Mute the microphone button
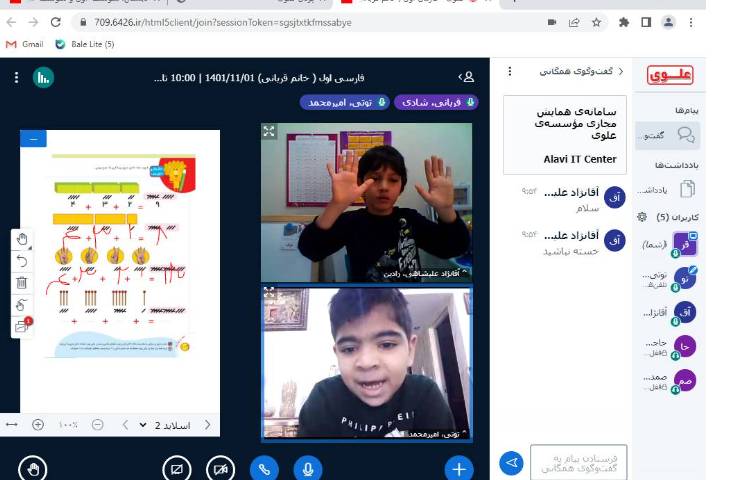The height and width of the screenshot is (480, 750). [x=308, y=469]
